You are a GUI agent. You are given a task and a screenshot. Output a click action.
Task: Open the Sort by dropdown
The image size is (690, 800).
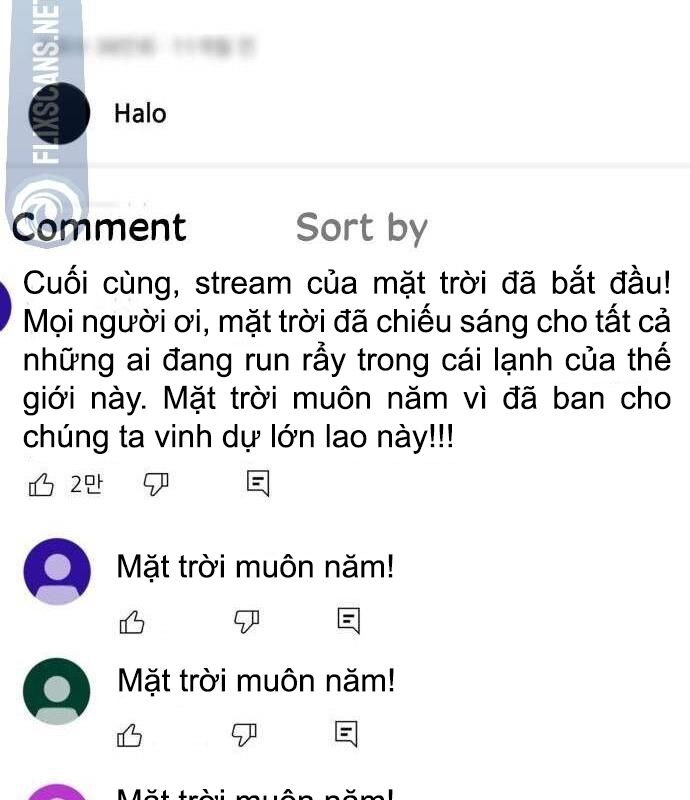[x=361, y=228]
